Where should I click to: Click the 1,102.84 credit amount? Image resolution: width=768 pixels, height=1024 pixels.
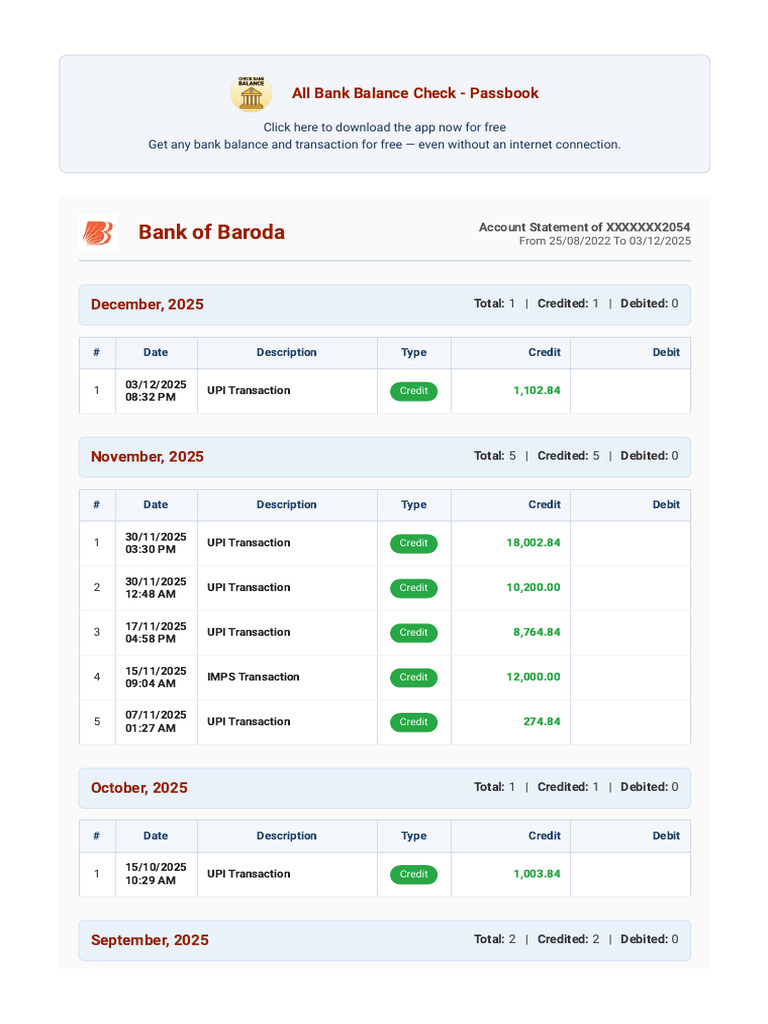pos(537,391)
